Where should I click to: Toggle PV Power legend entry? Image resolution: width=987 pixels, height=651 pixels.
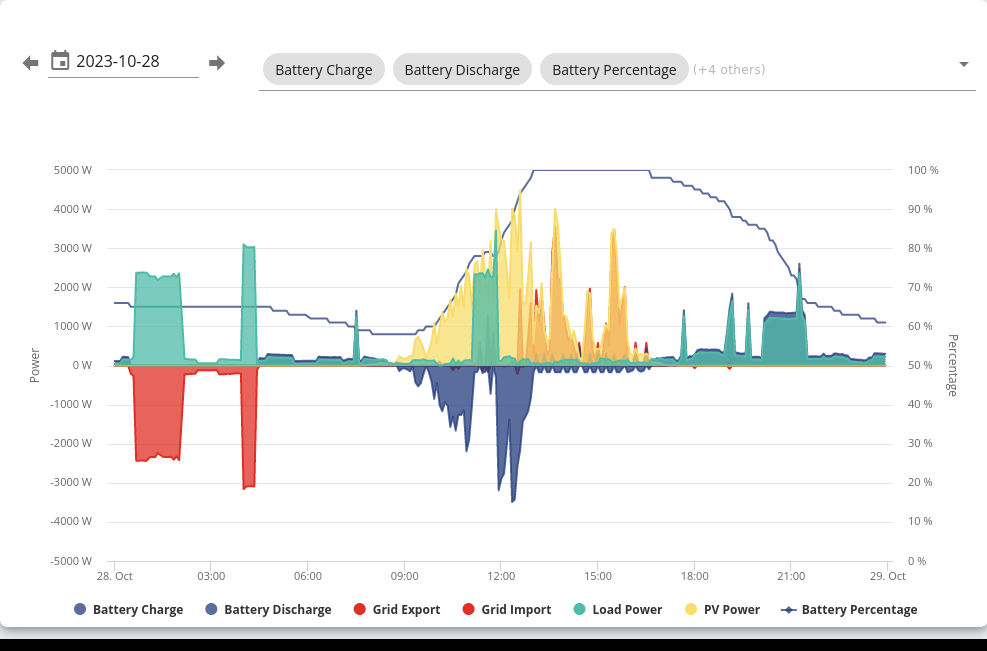pyautogui.click(x=723, y=609)
